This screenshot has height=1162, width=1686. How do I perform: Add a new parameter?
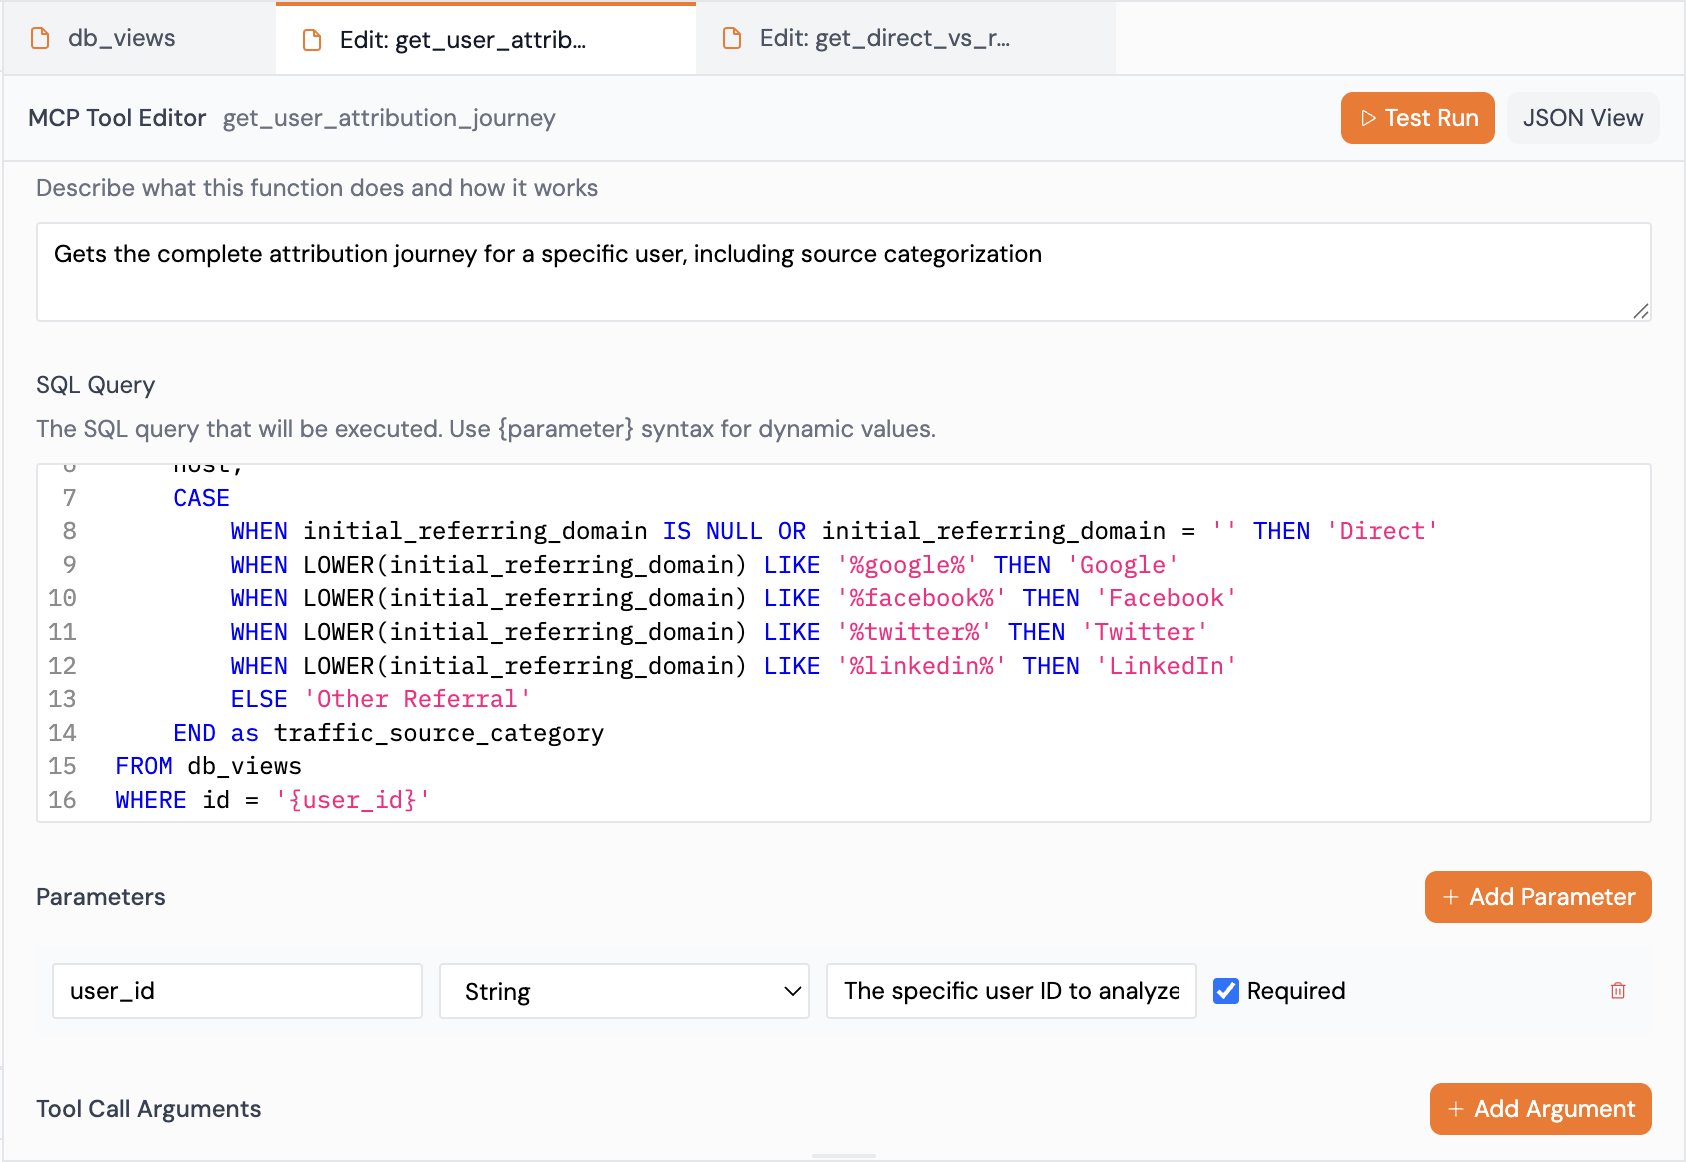click(1537, 897)
